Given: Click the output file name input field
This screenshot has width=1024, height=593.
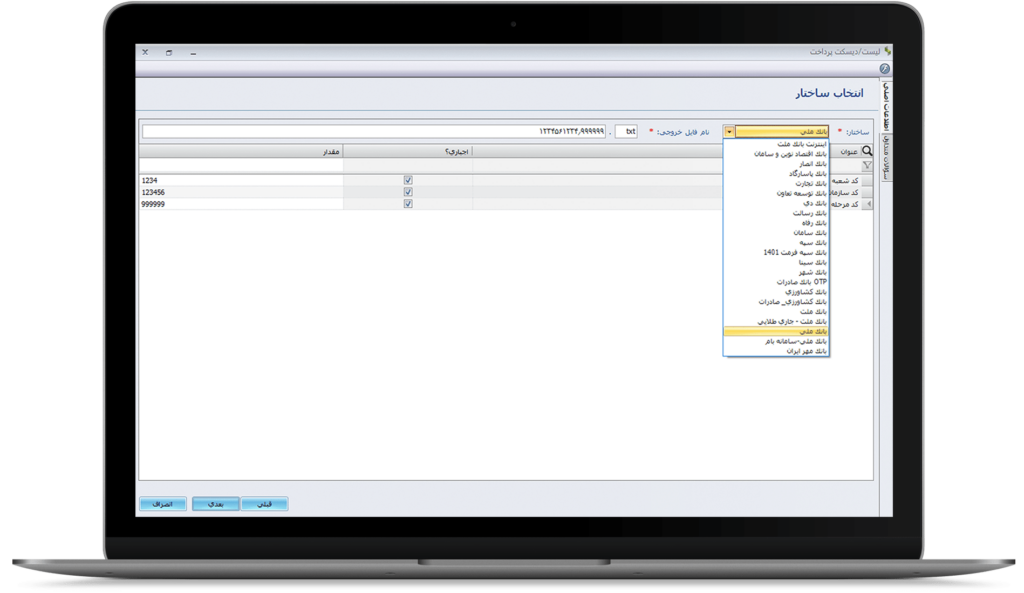Looking at the screenshot, I should [x=374, y=132].
